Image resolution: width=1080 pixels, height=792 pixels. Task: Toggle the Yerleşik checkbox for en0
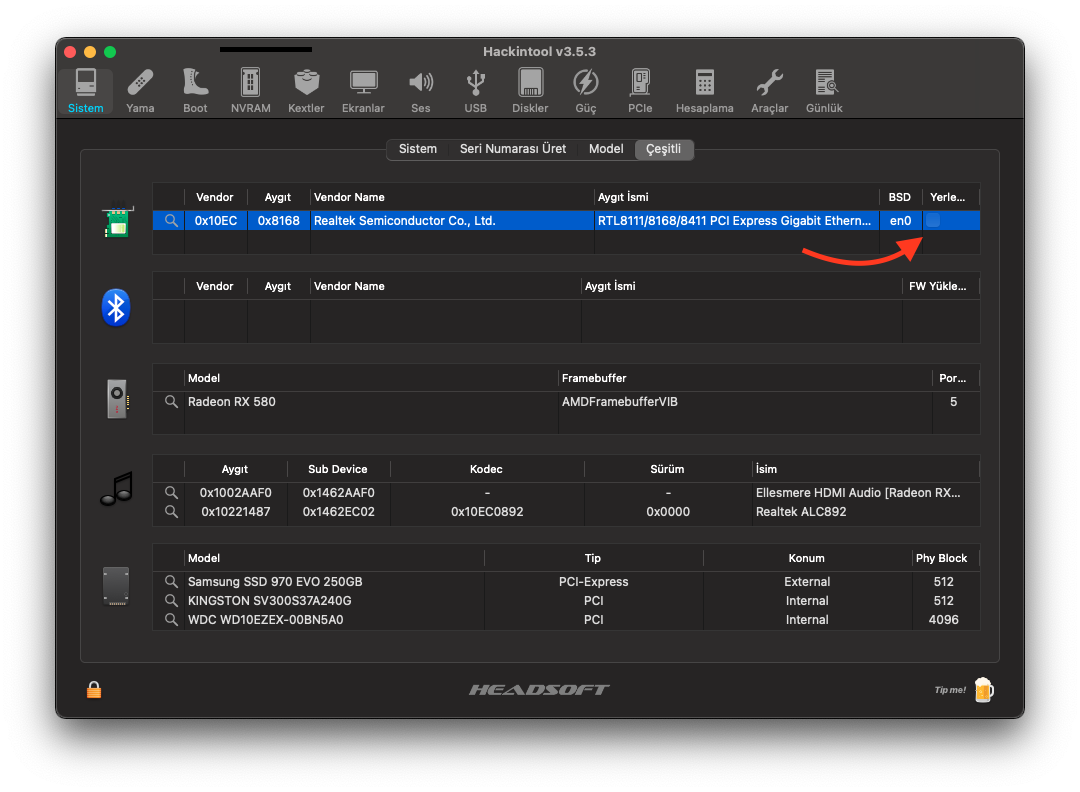coord(933,221)
